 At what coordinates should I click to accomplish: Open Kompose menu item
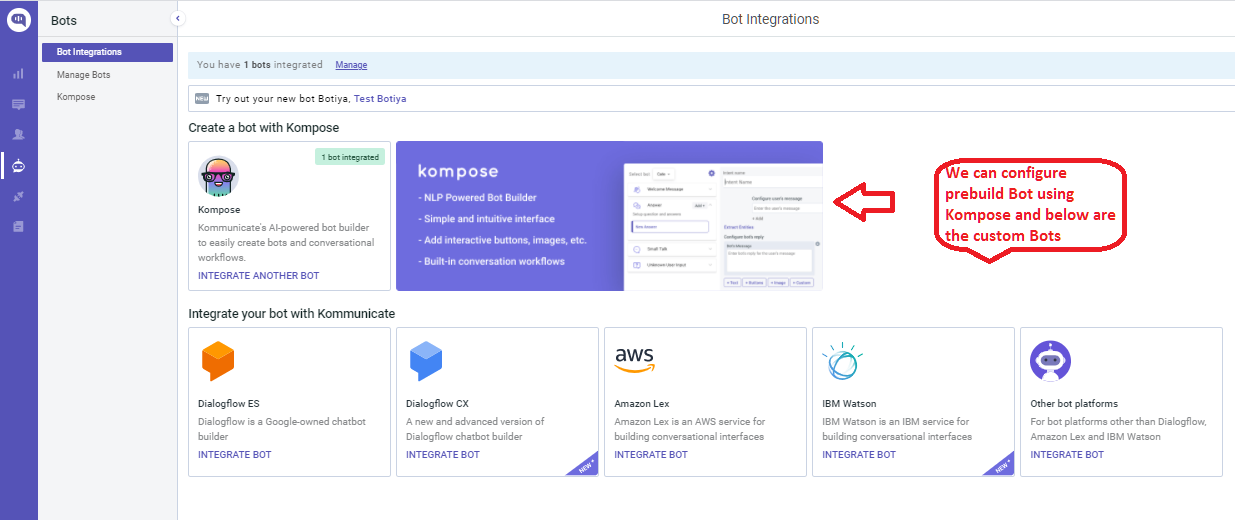[76, 97]
